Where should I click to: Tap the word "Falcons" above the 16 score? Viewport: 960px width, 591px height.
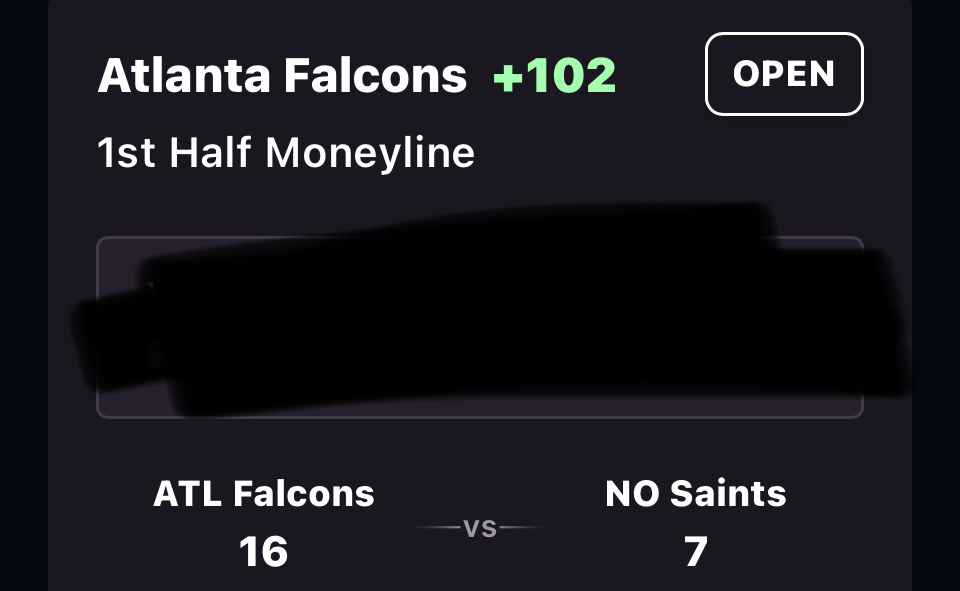(x=304, y=494)
